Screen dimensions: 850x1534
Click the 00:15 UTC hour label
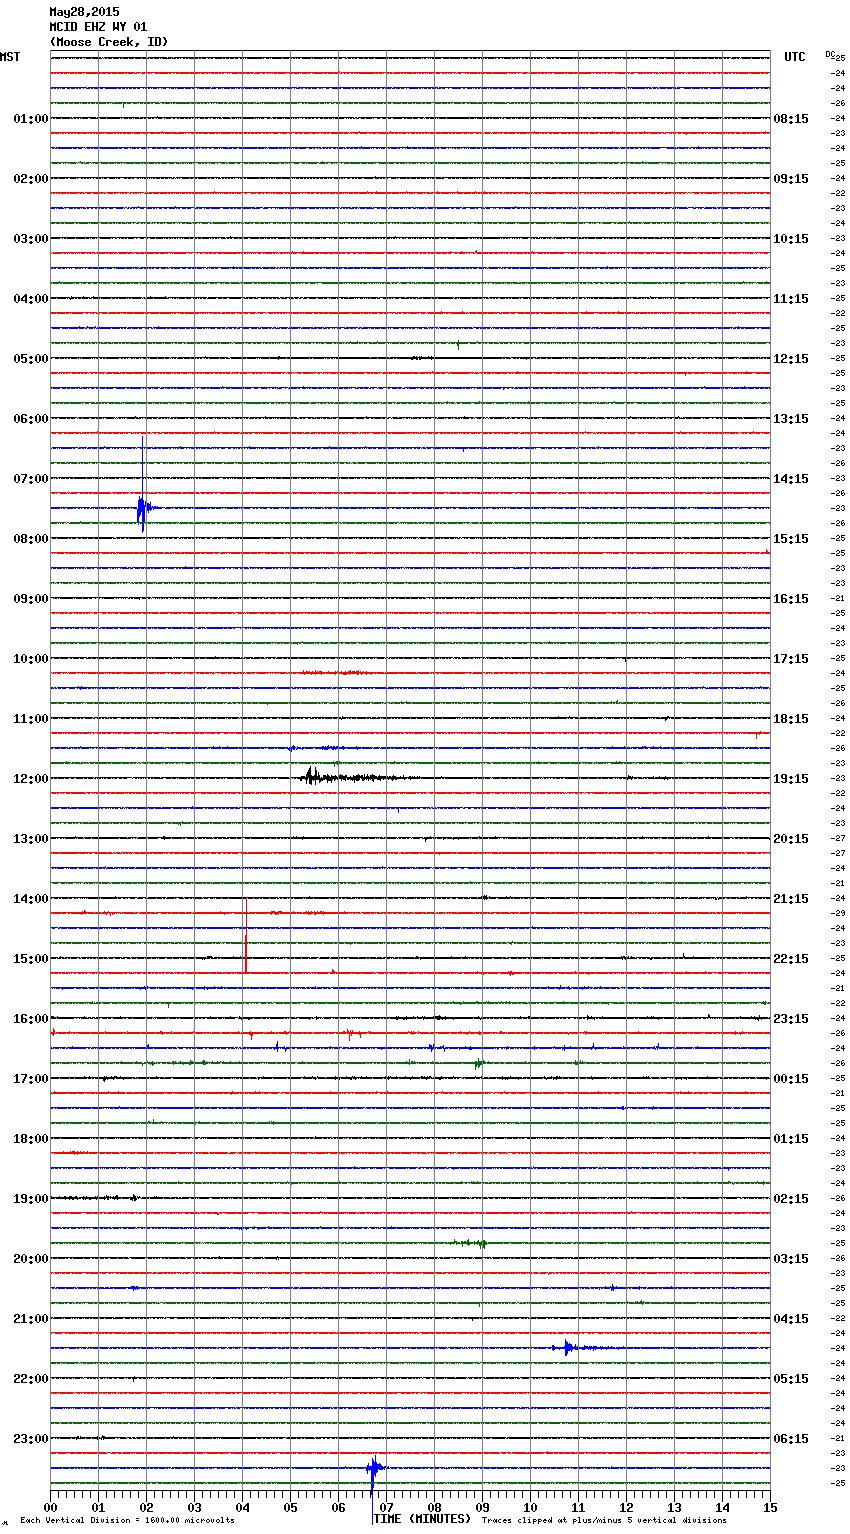click(791, 1079)
